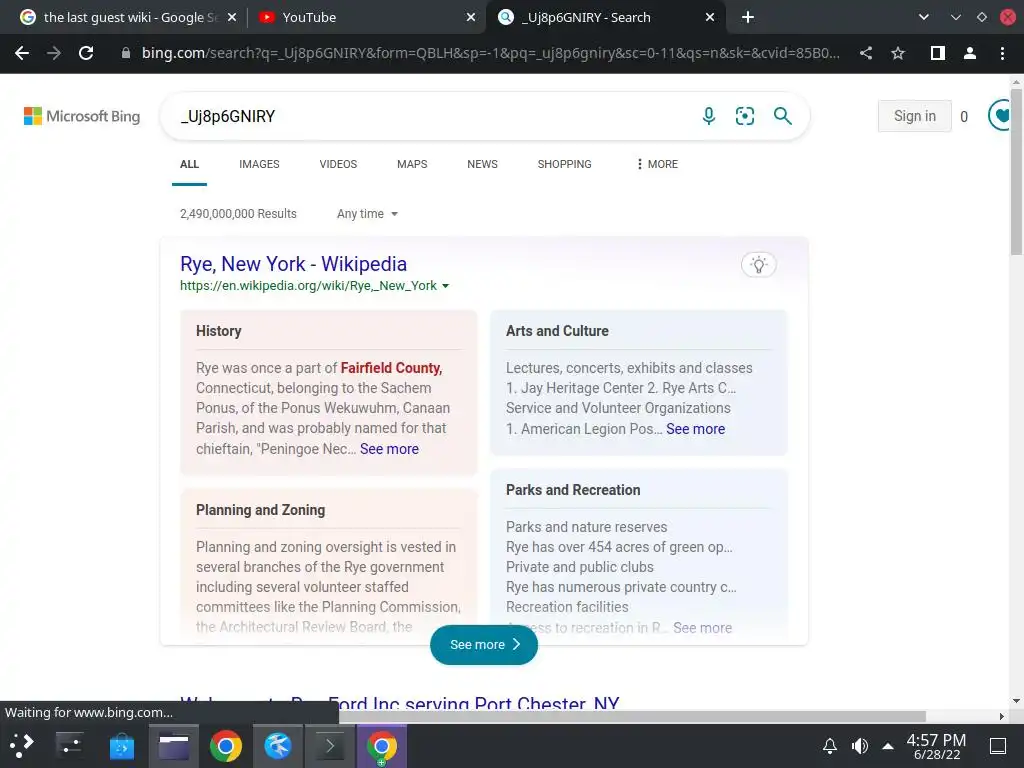Click See more in Arts and Culture
This screenshot has height=768, width=1024.
click(696, 429)
